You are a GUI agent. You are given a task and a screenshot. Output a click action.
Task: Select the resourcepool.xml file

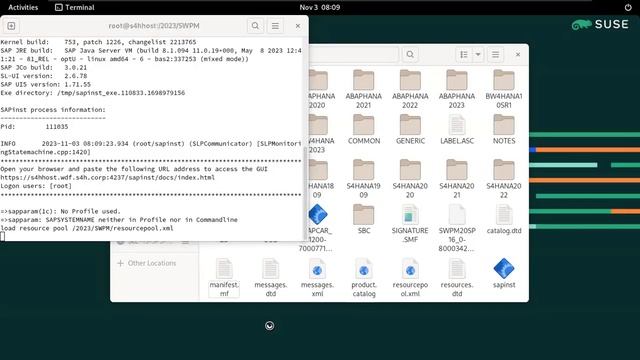pos(410,278)
